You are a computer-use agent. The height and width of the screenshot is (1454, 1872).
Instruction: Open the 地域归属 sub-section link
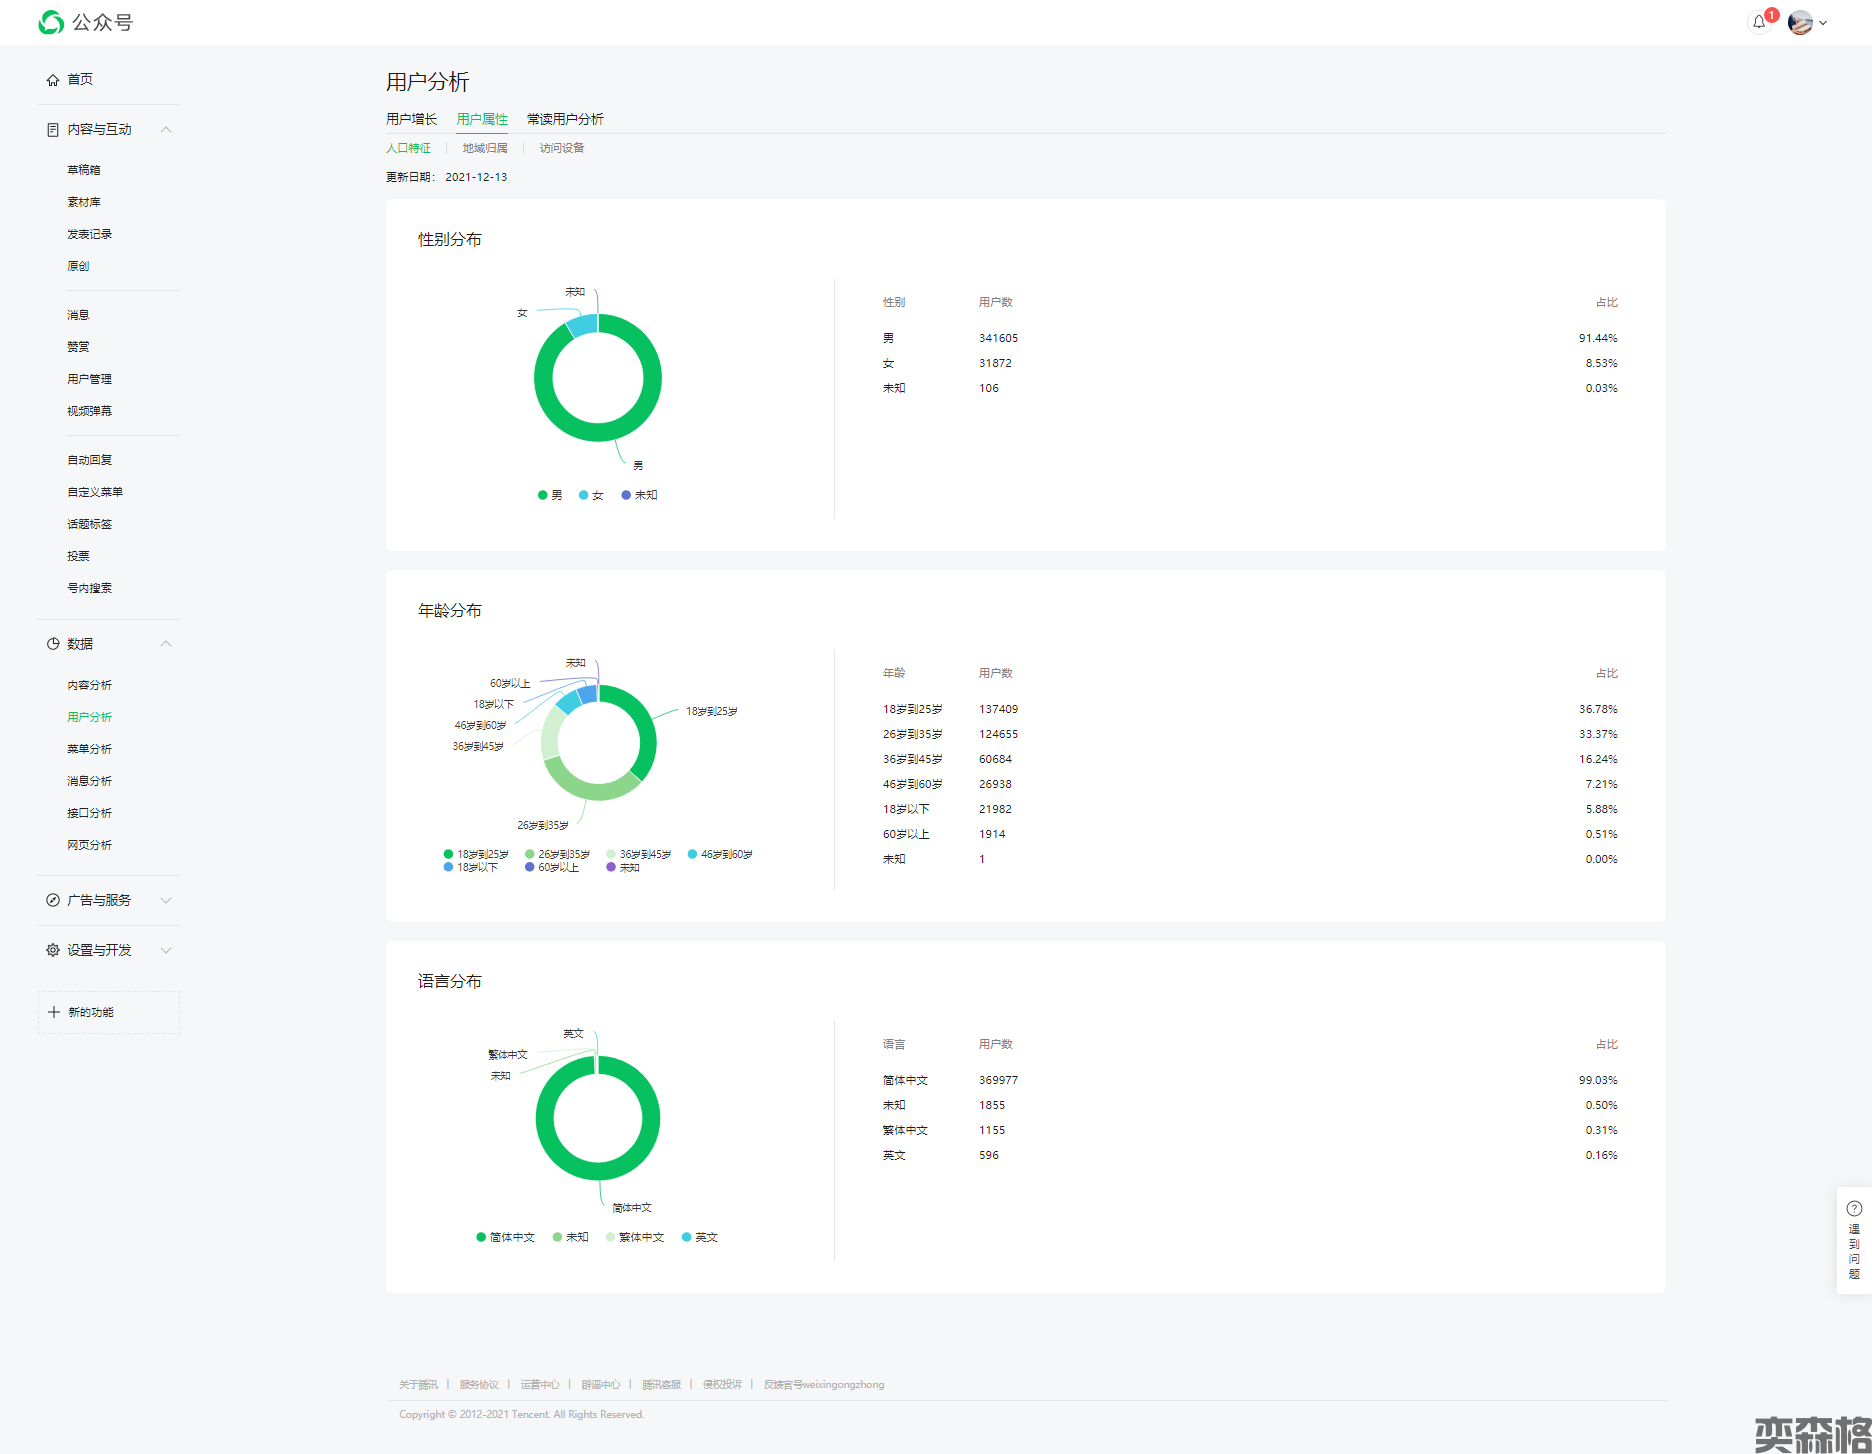tap(485, 148)
